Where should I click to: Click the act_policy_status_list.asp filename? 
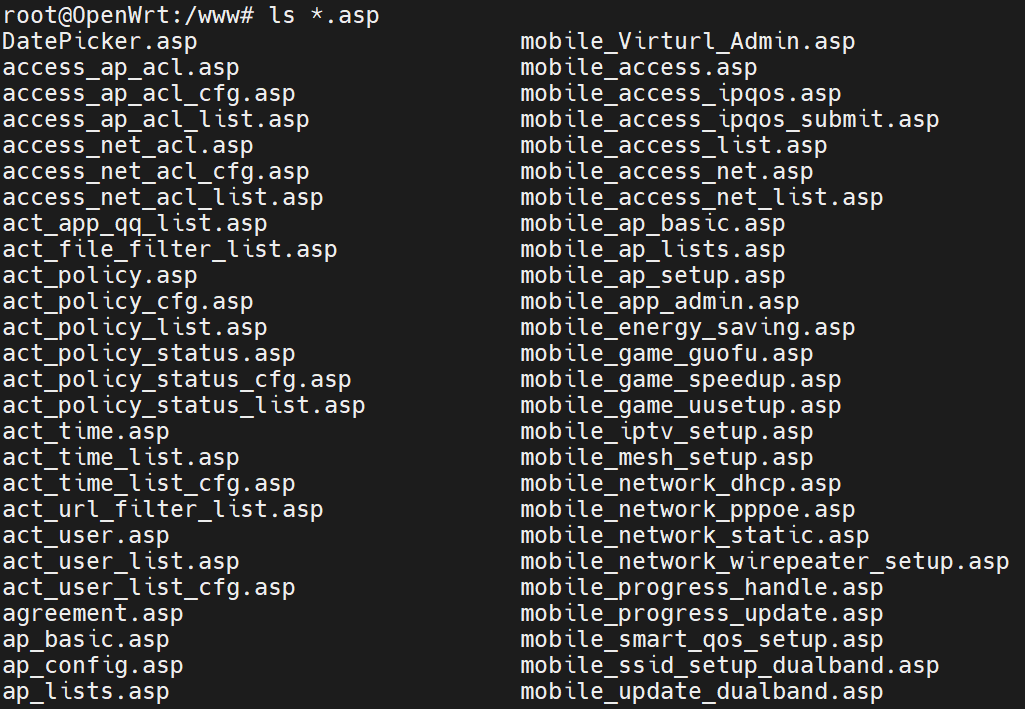click(184, 406)
